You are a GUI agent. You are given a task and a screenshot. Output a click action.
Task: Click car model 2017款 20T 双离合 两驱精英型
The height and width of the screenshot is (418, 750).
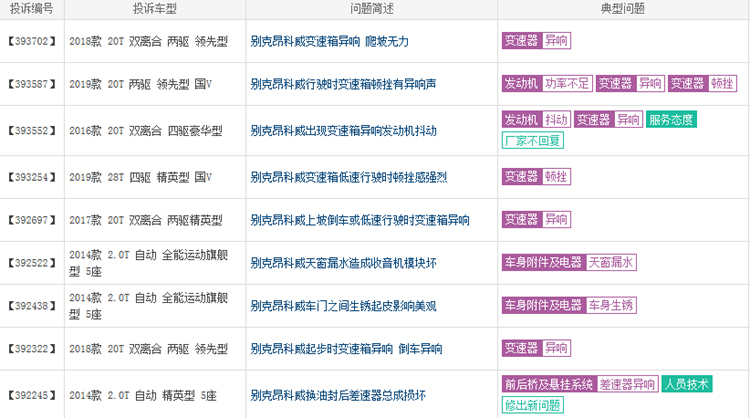click(x=146, y=220)
